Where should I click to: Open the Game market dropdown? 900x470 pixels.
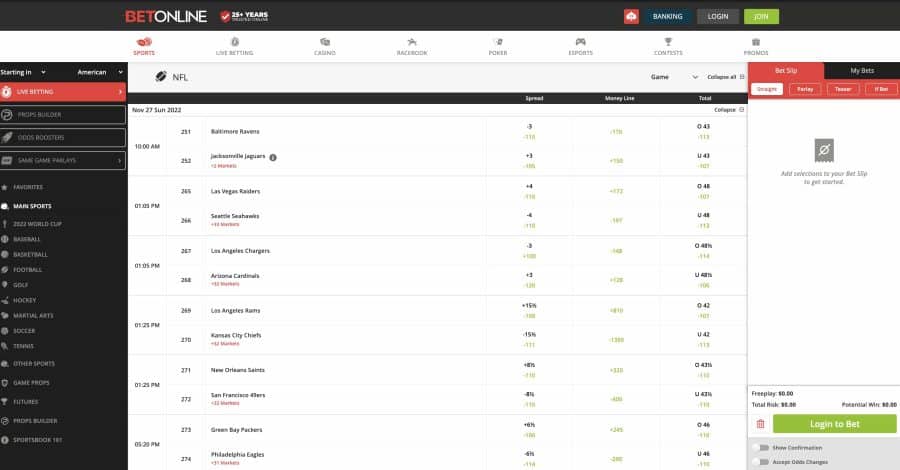(674, 77)
